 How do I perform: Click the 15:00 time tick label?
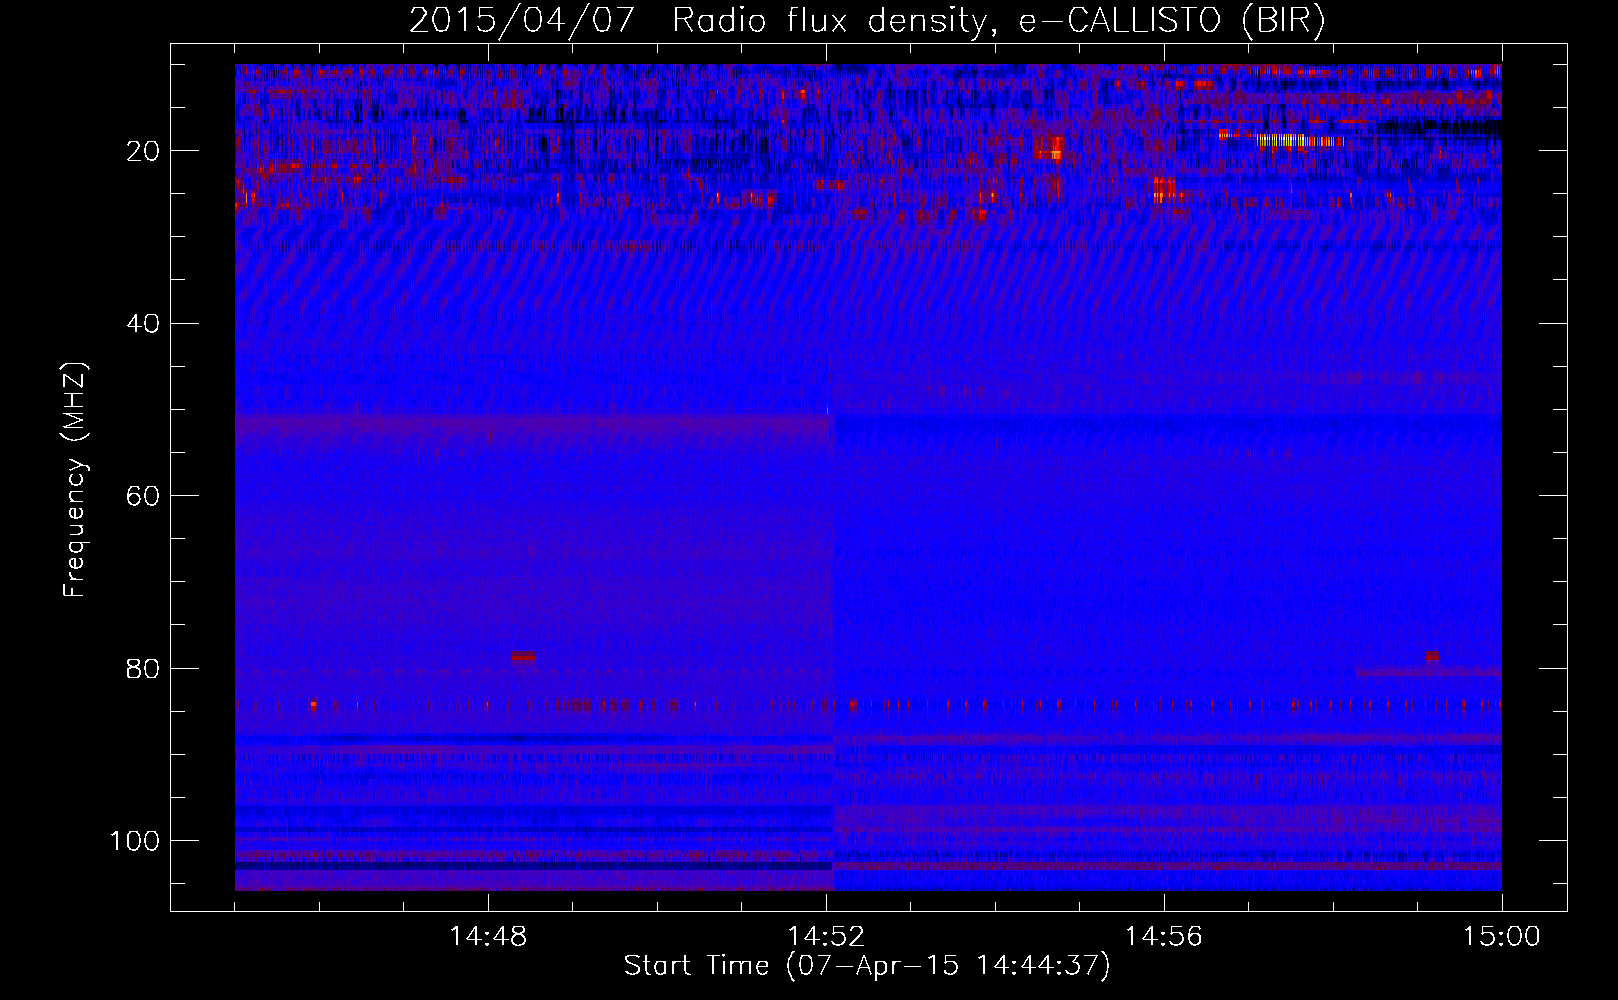coord(1501,937)
